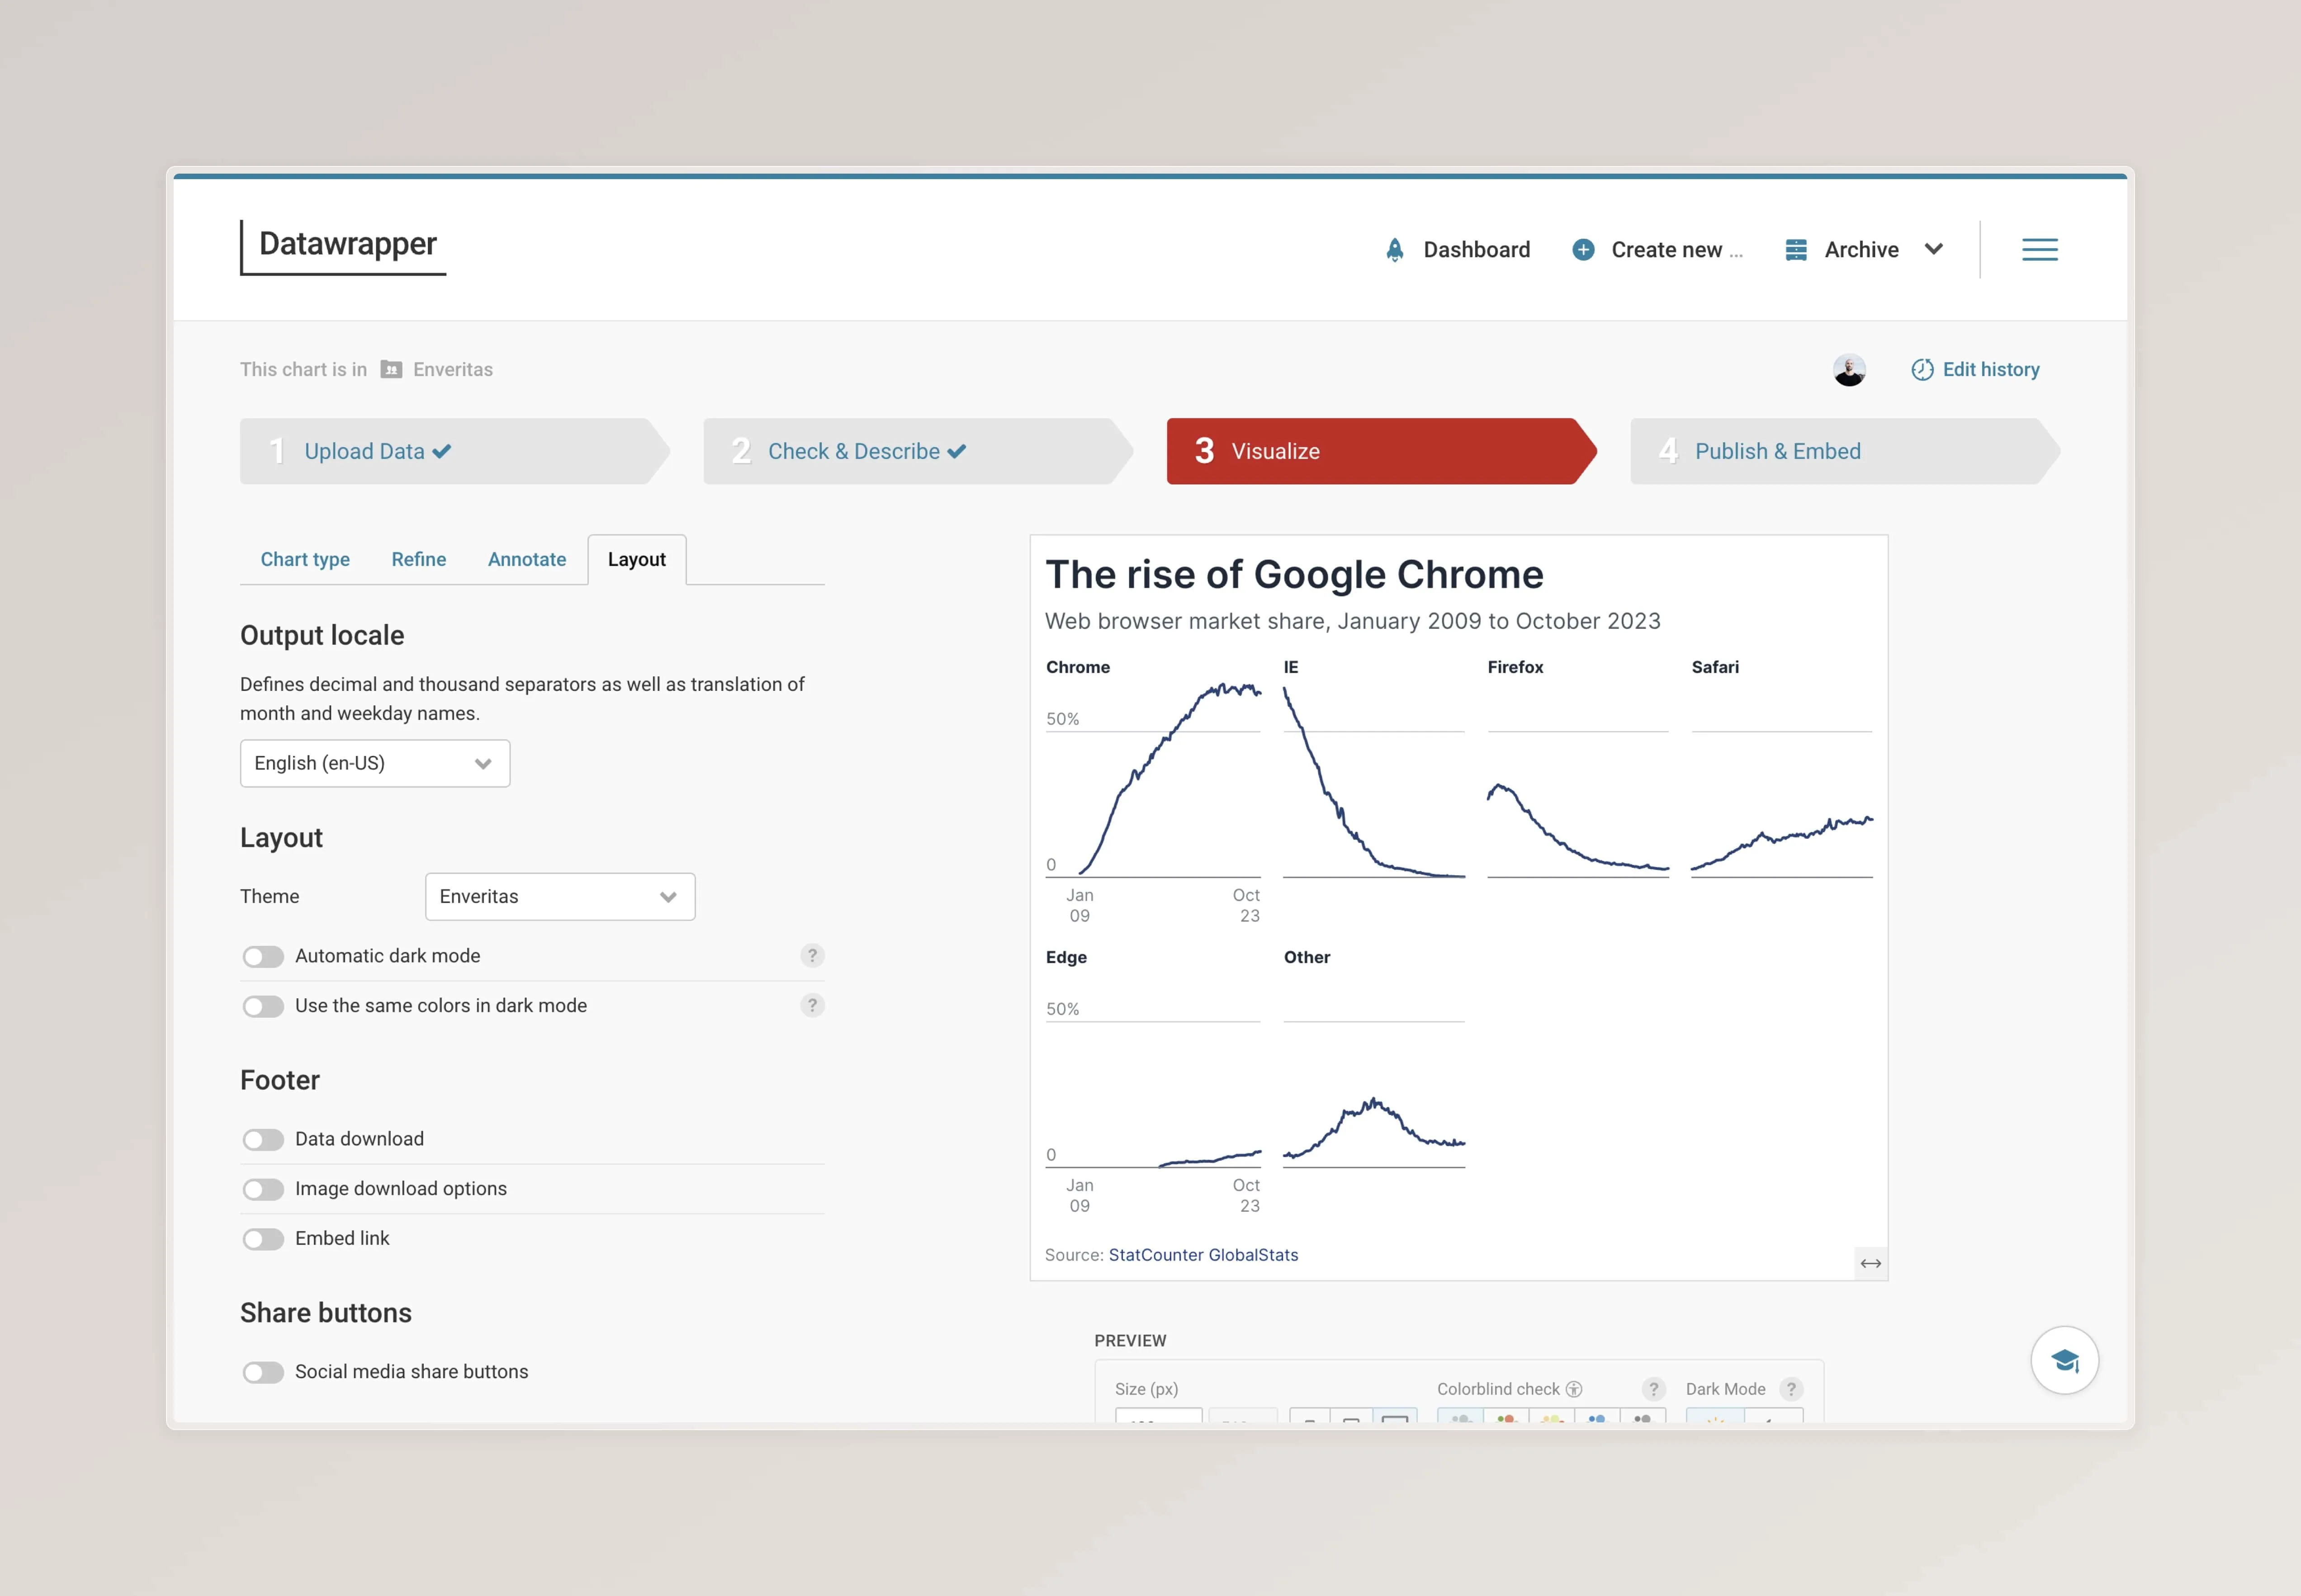Screen dimensions: 2301x1596
Task: Click the user avatar image
Action: coord(1850,369)
